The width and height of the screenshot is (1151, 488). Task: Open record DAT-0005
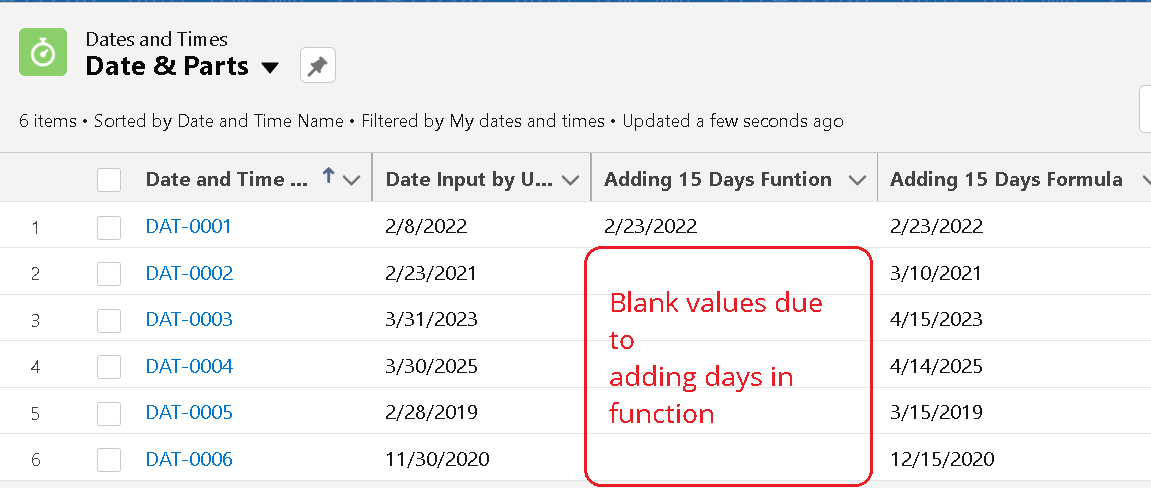click(189, 412)
